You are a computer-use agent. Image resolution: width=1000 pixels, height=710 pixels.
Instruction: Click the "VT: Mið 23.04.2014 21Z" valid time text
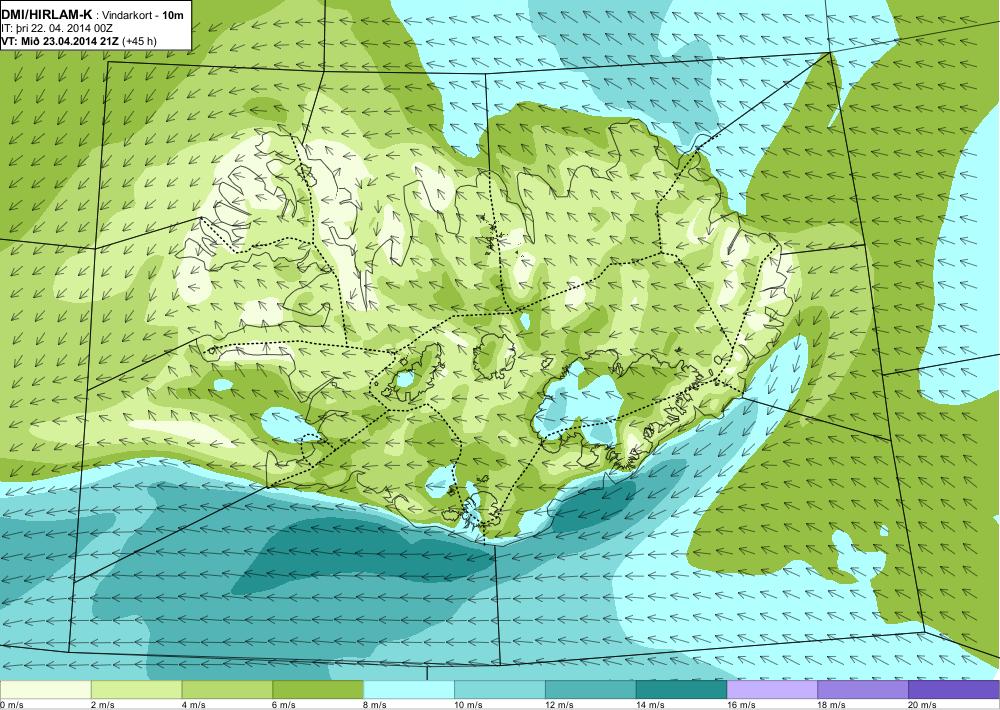59,41
